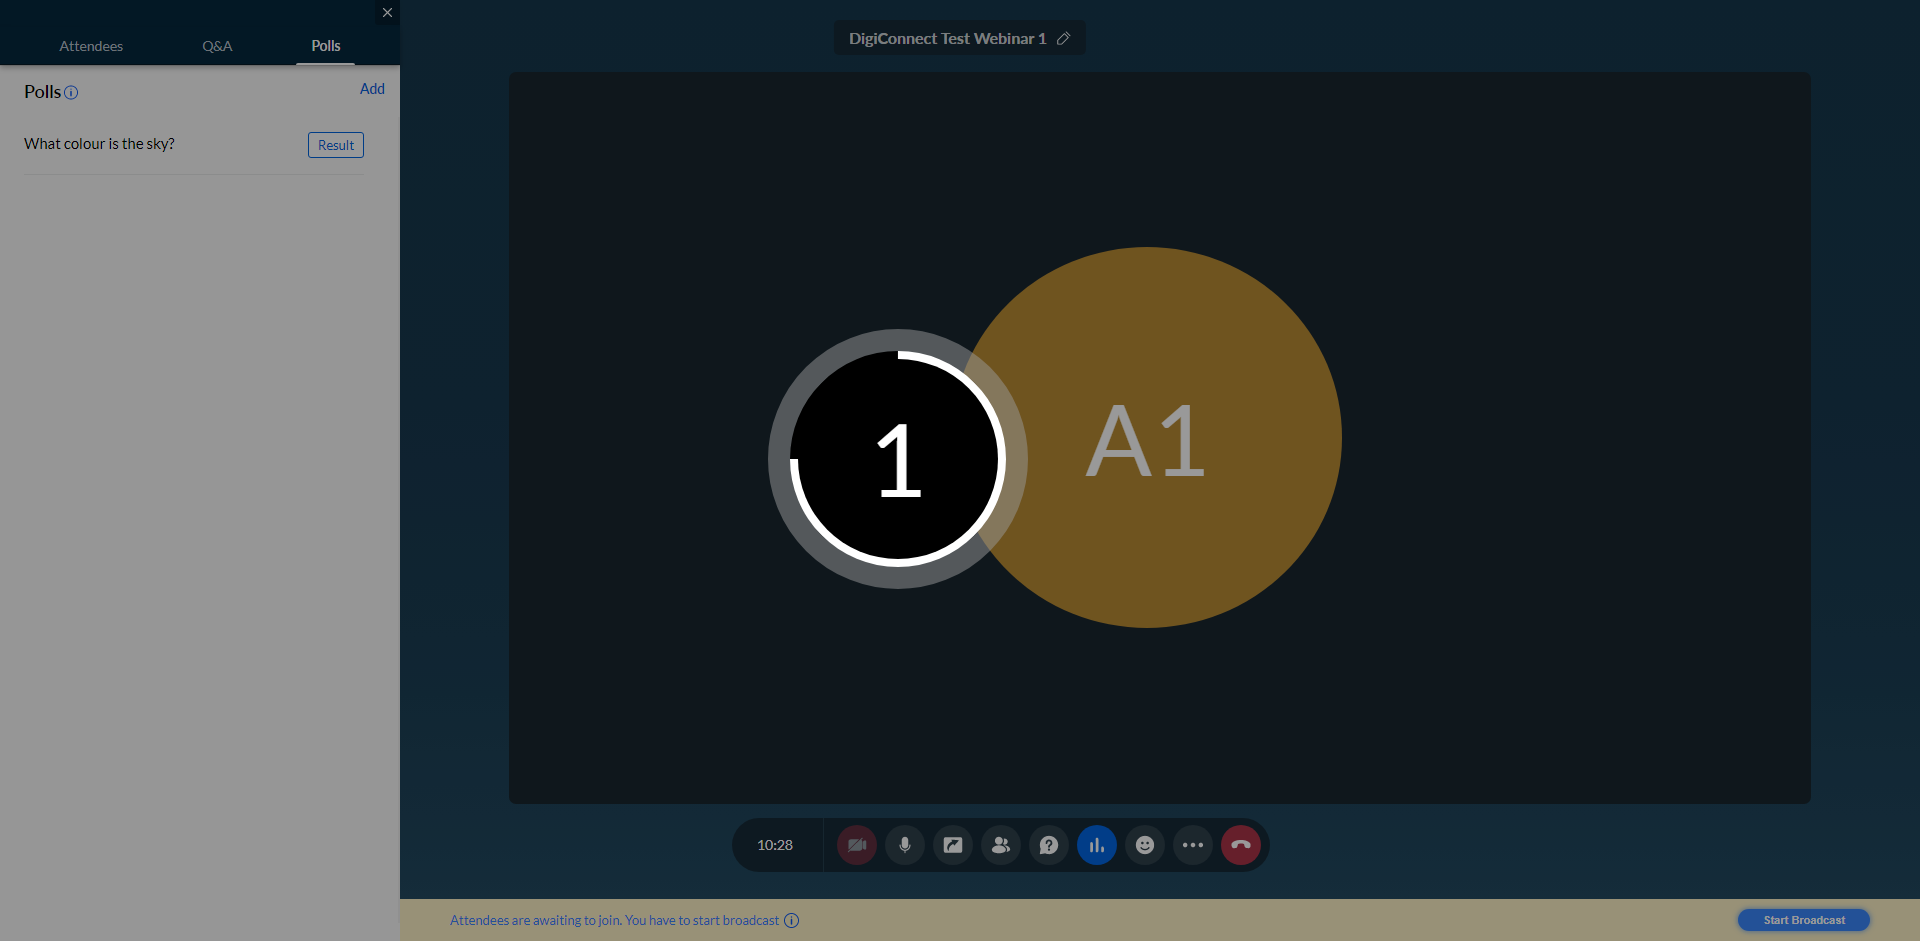Select the Polls tab
Image resolution: width=1920 pixels, height=941 pixels.
pyautogui.click(x=326, y=46)
